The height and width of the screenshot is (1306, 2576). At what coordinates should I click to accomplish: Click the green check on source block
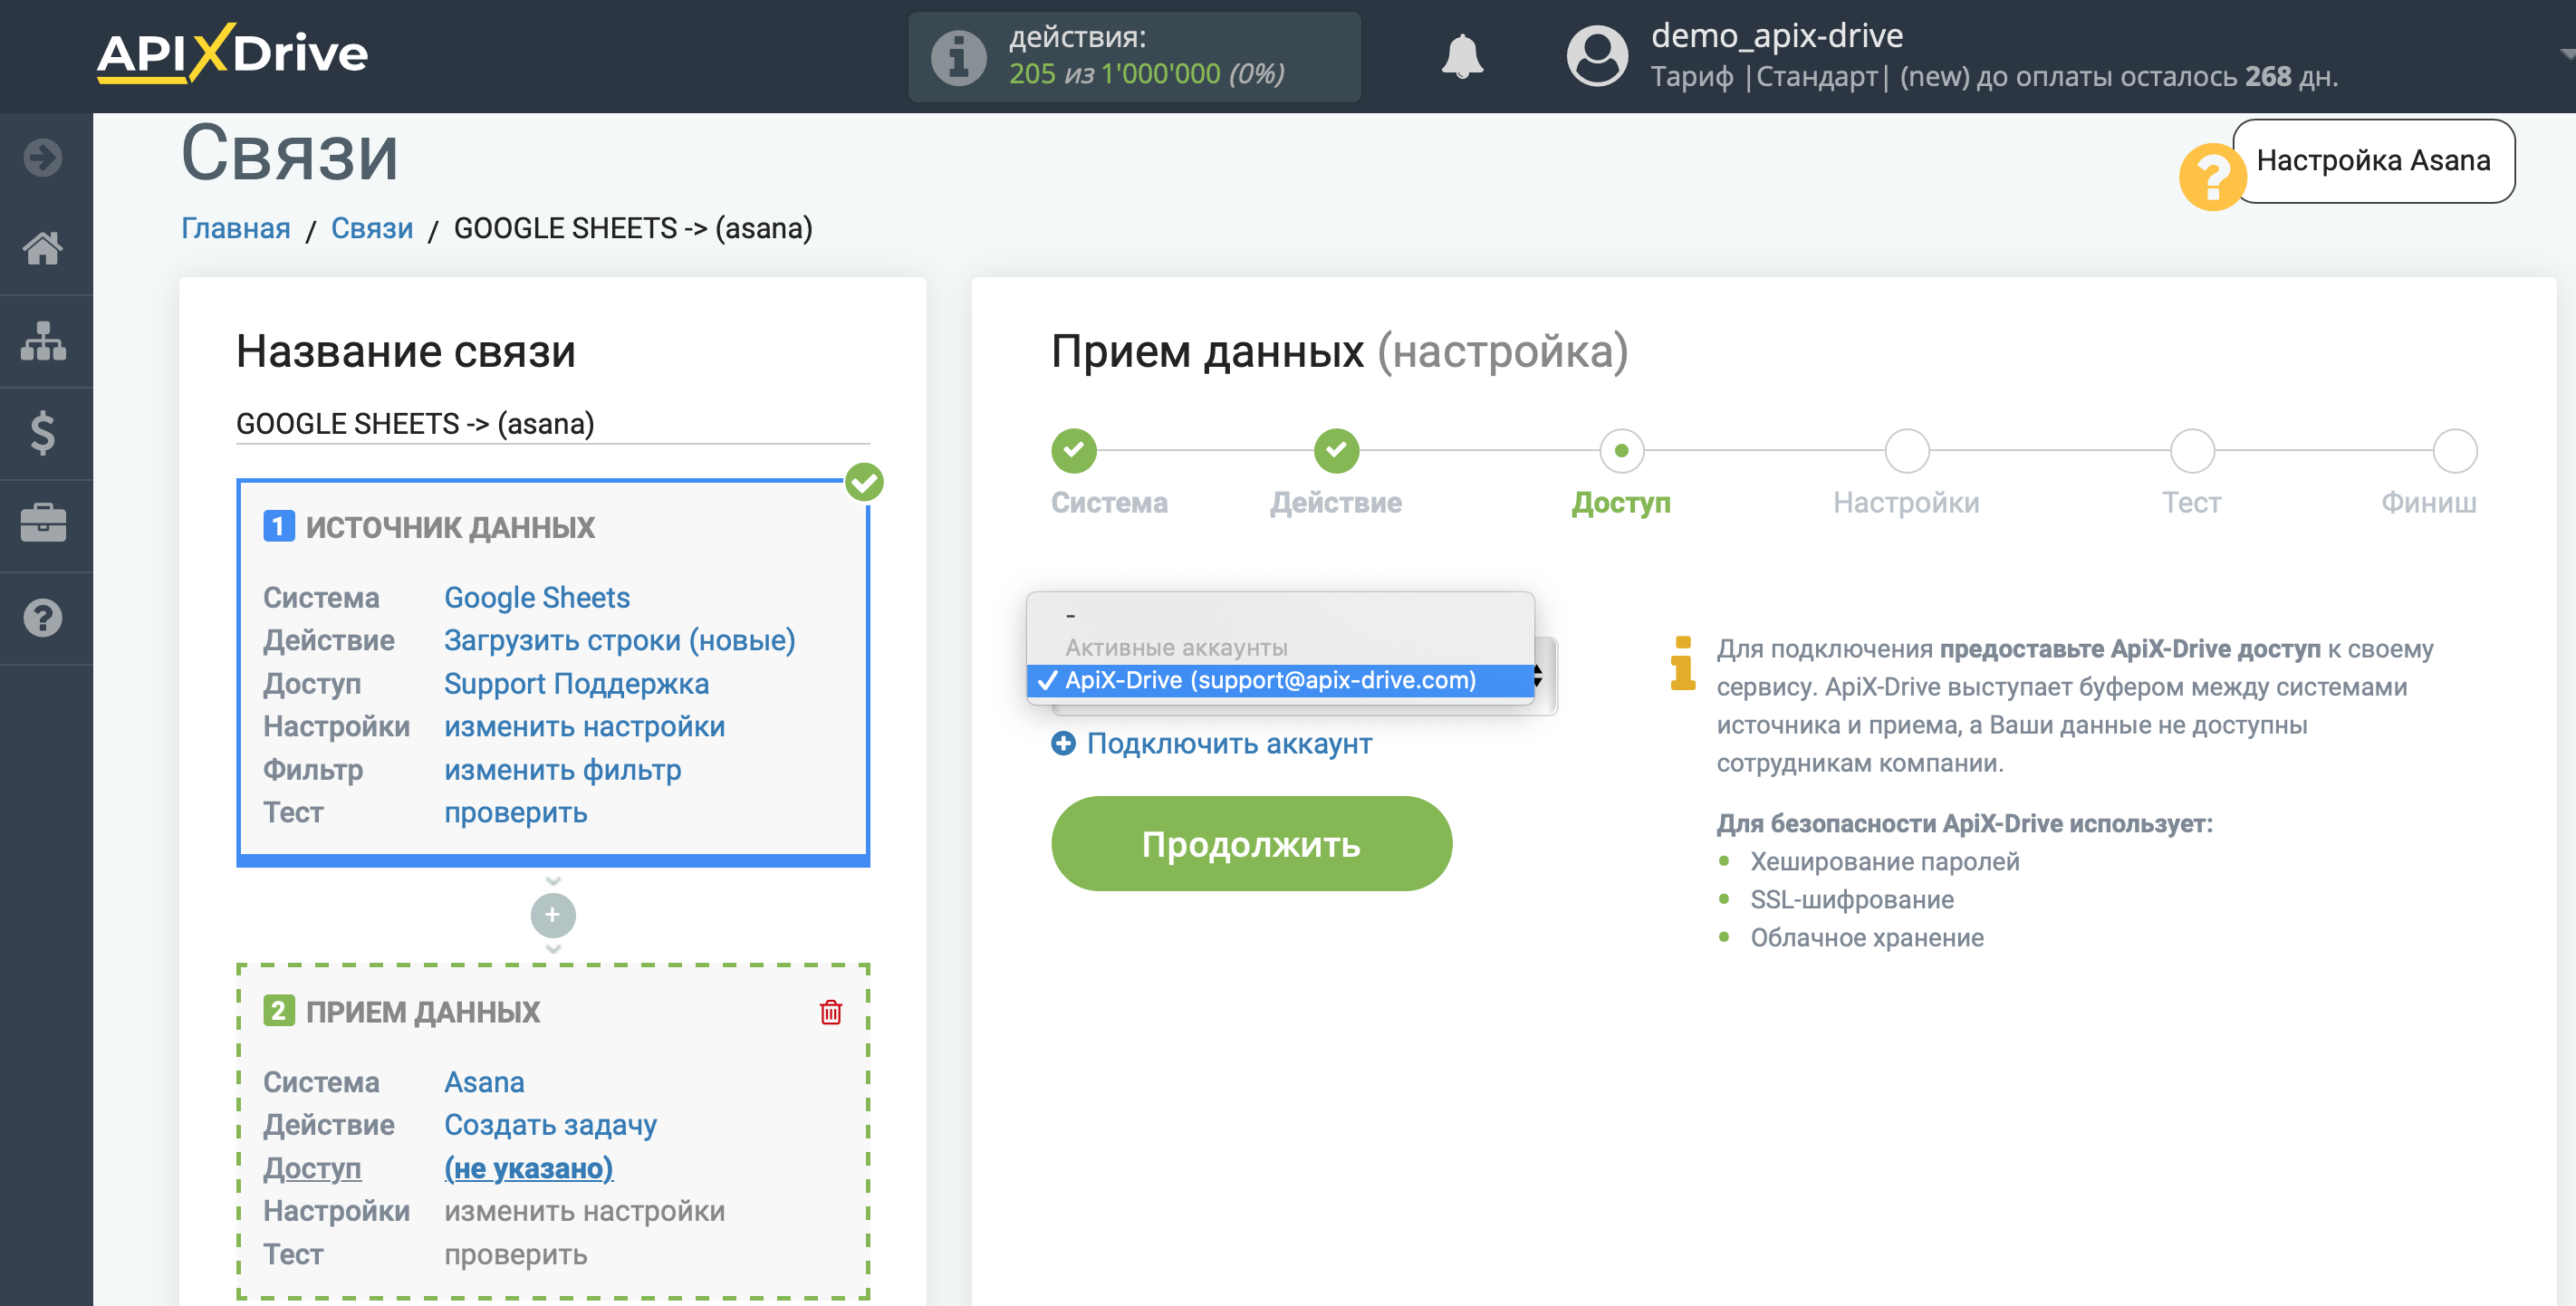click(x=864, y=482)
